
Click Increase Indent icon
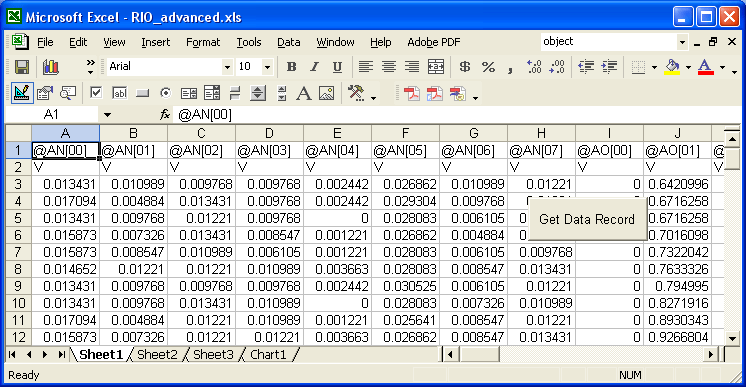[x=609, y=67]
